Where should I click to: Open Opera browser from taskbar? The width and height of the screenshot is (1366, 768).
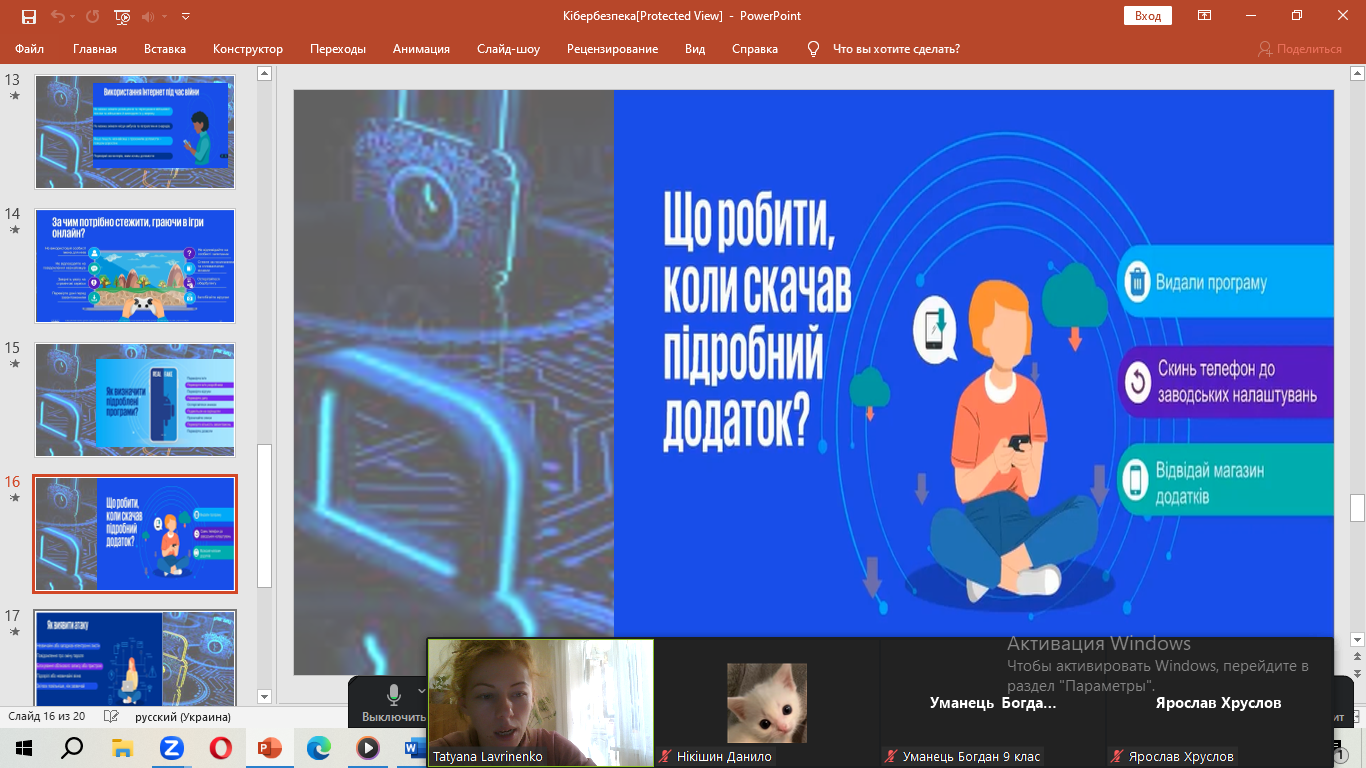(220, 748)
